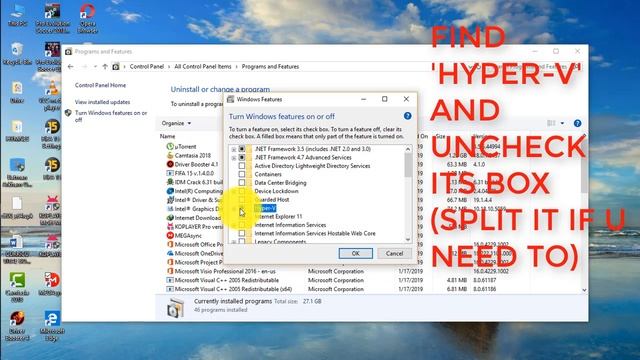Toggle .NET Framework 4.7 Advanced Services checkbox
The height and width of the screenshot is (360, 640).
pos(242,158)
